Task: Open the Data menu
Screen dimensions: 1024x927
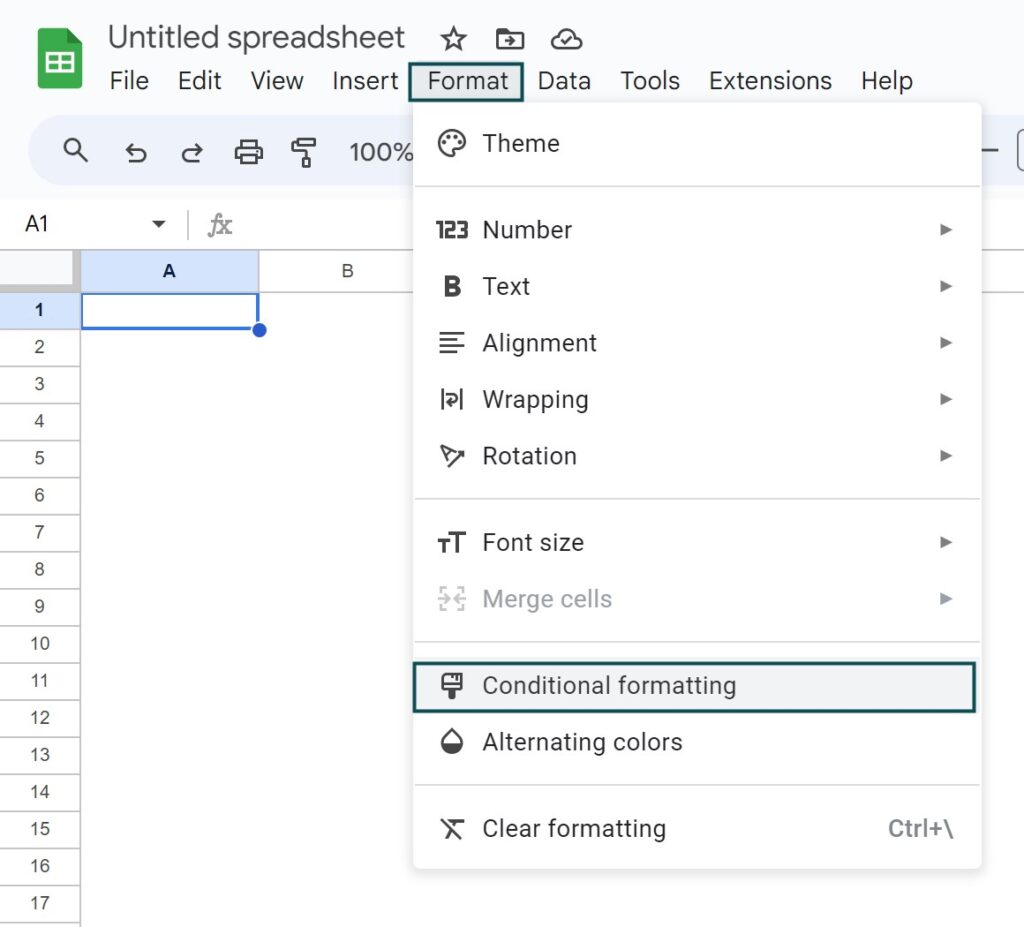Action: tap(564, 81)
